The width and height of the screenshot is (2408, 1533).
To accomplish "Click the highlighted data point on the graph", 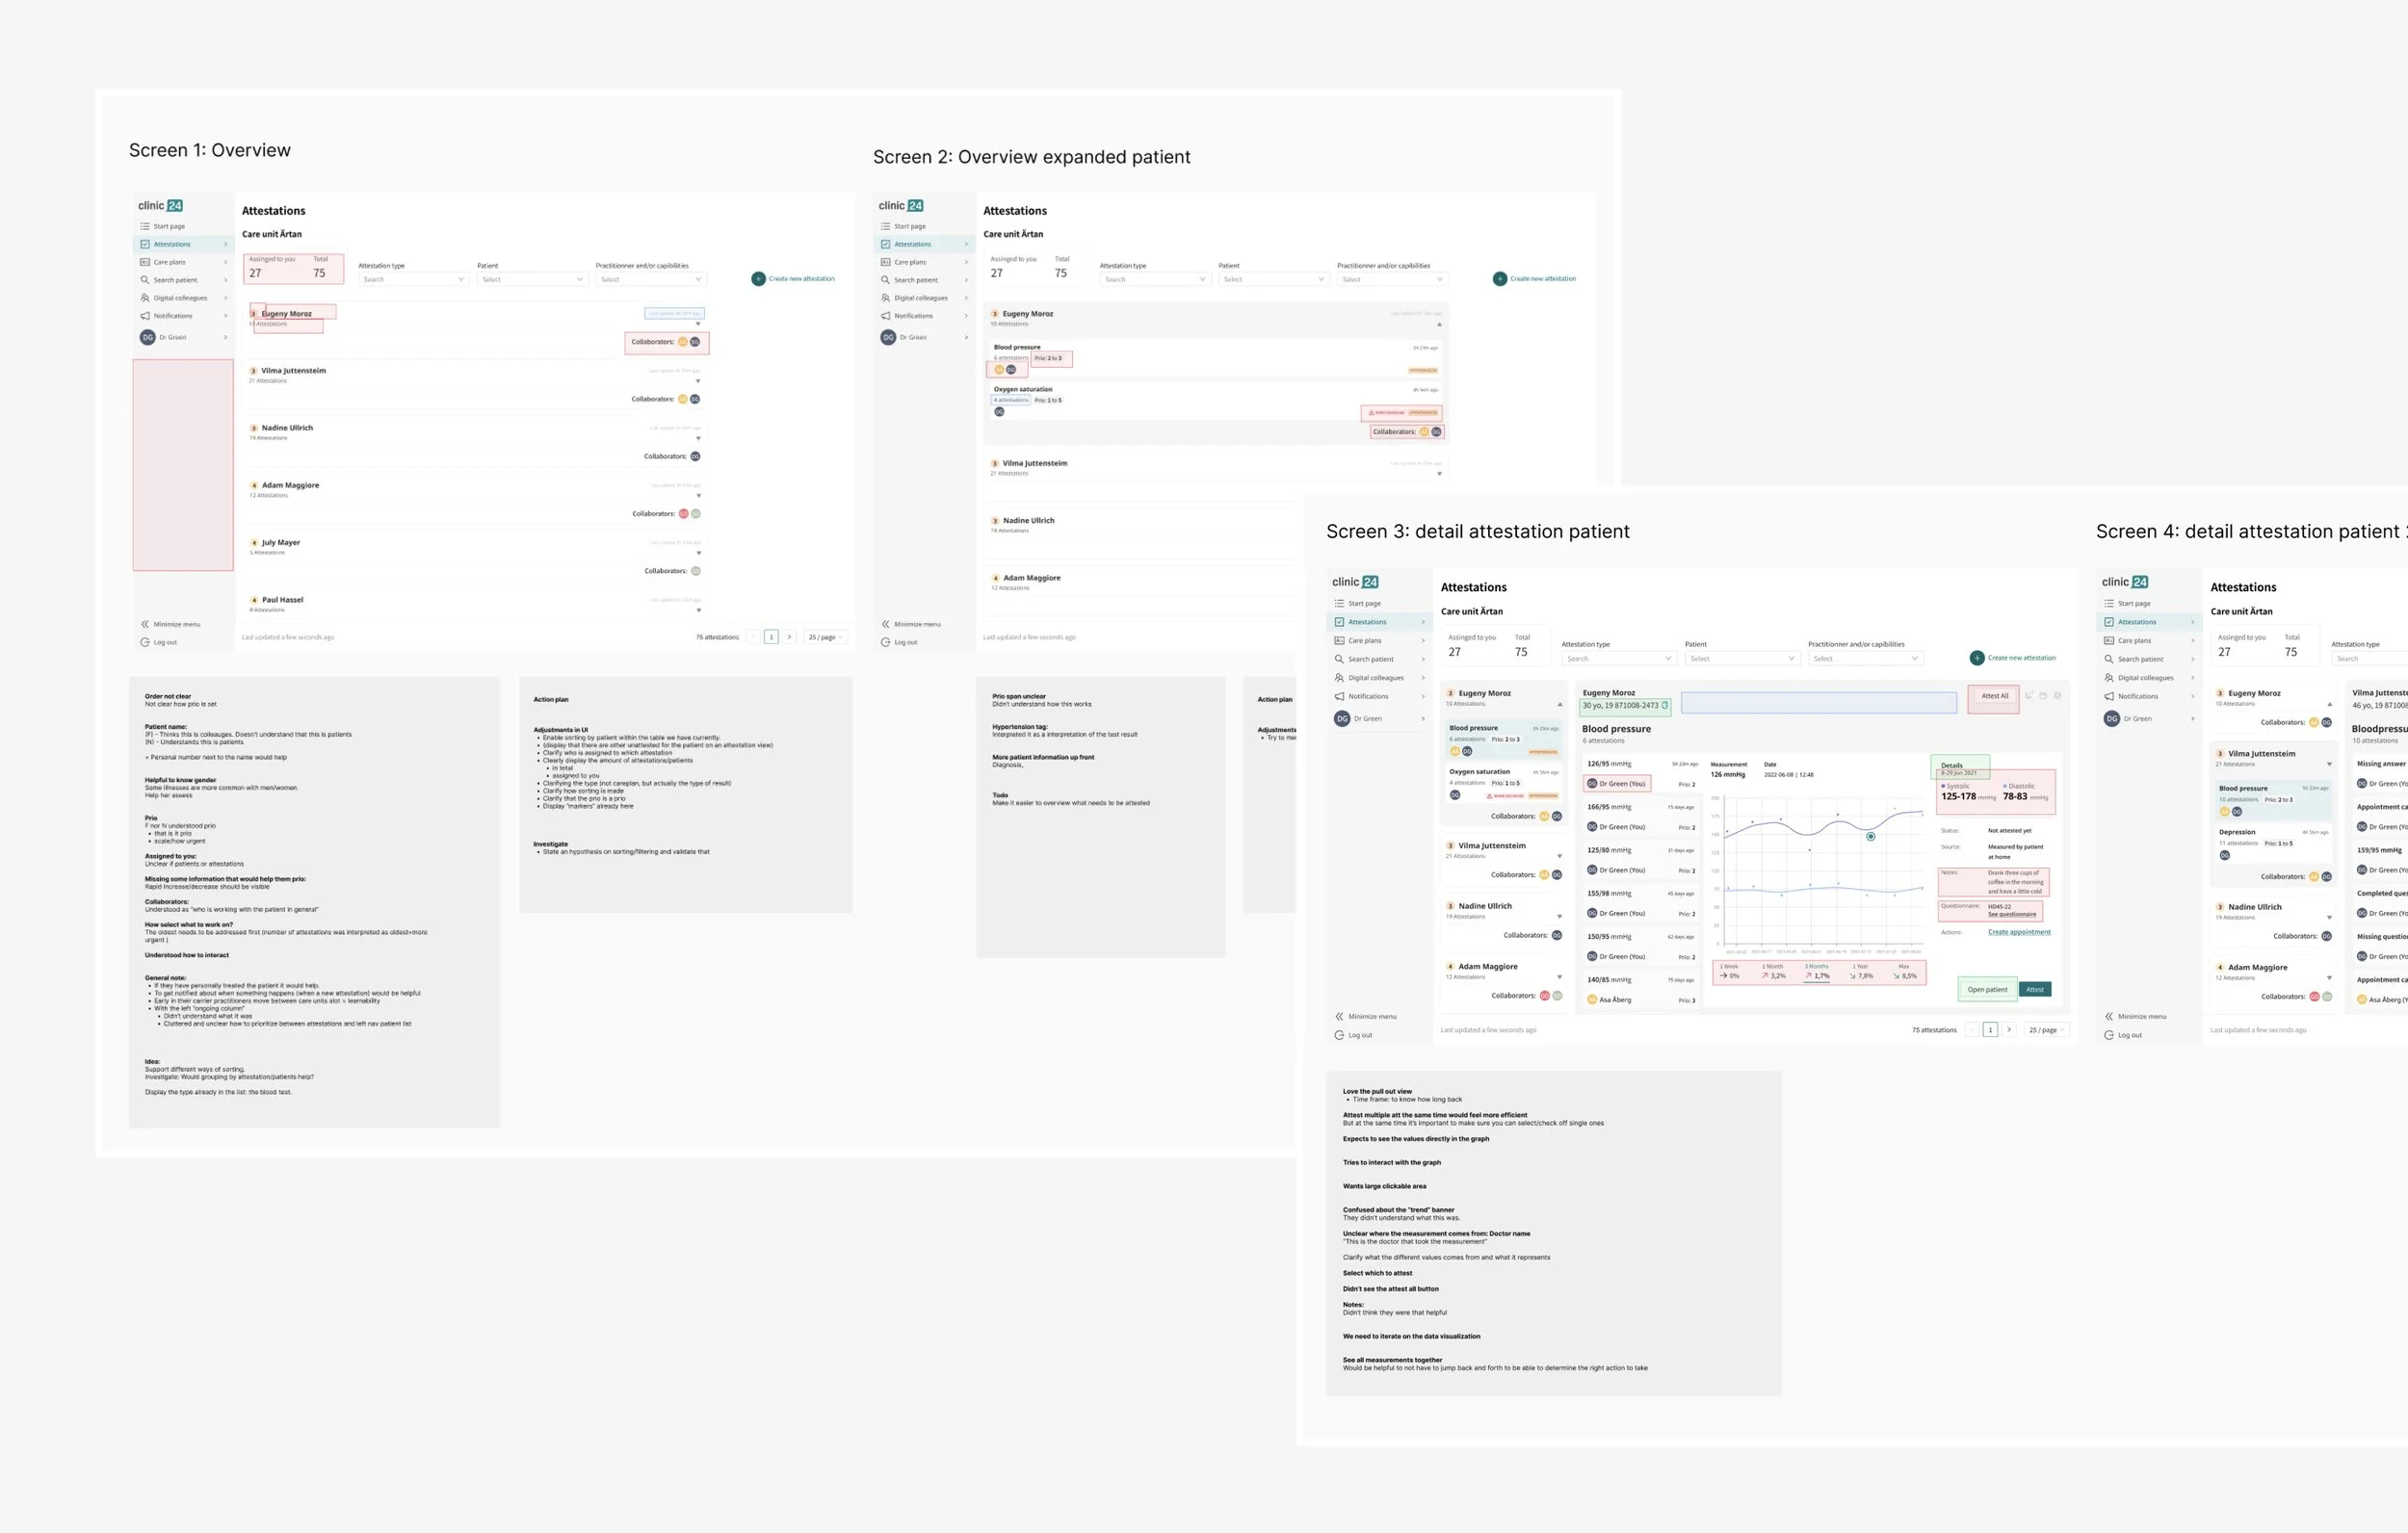I will [1870, 836].
